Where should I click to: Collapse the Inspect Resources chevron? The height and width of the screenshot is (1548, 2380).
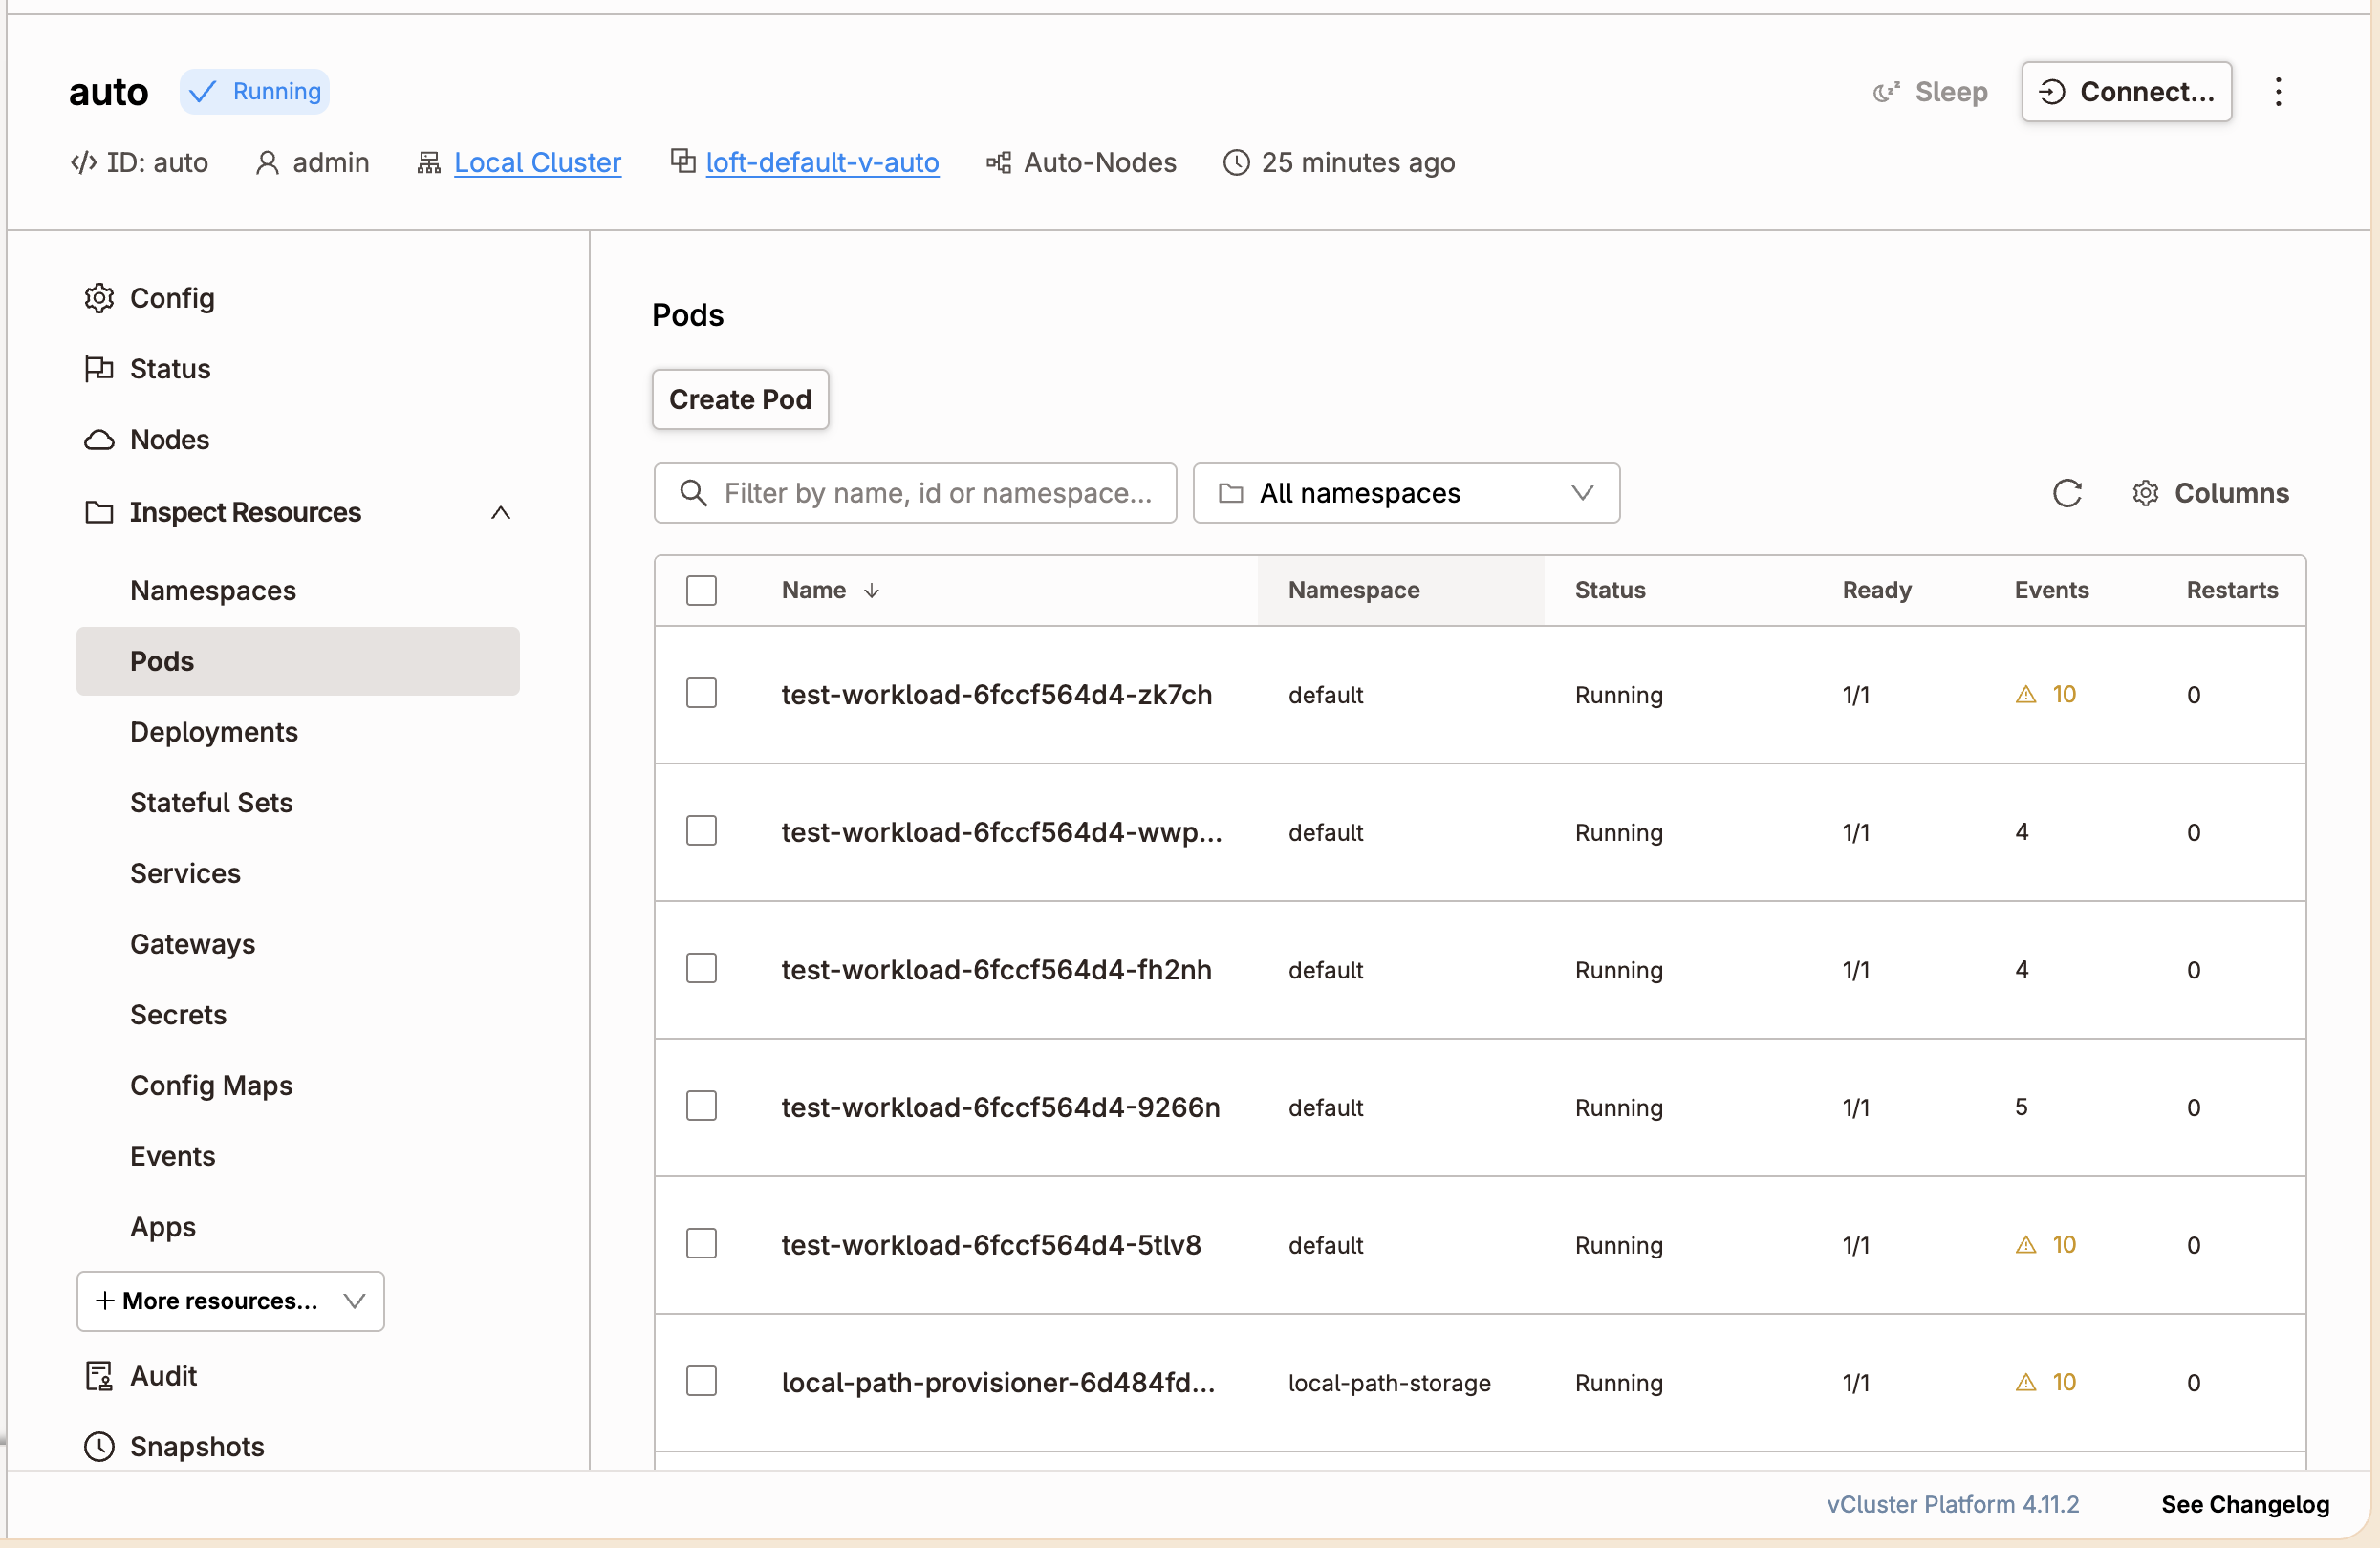click(501, 512)
